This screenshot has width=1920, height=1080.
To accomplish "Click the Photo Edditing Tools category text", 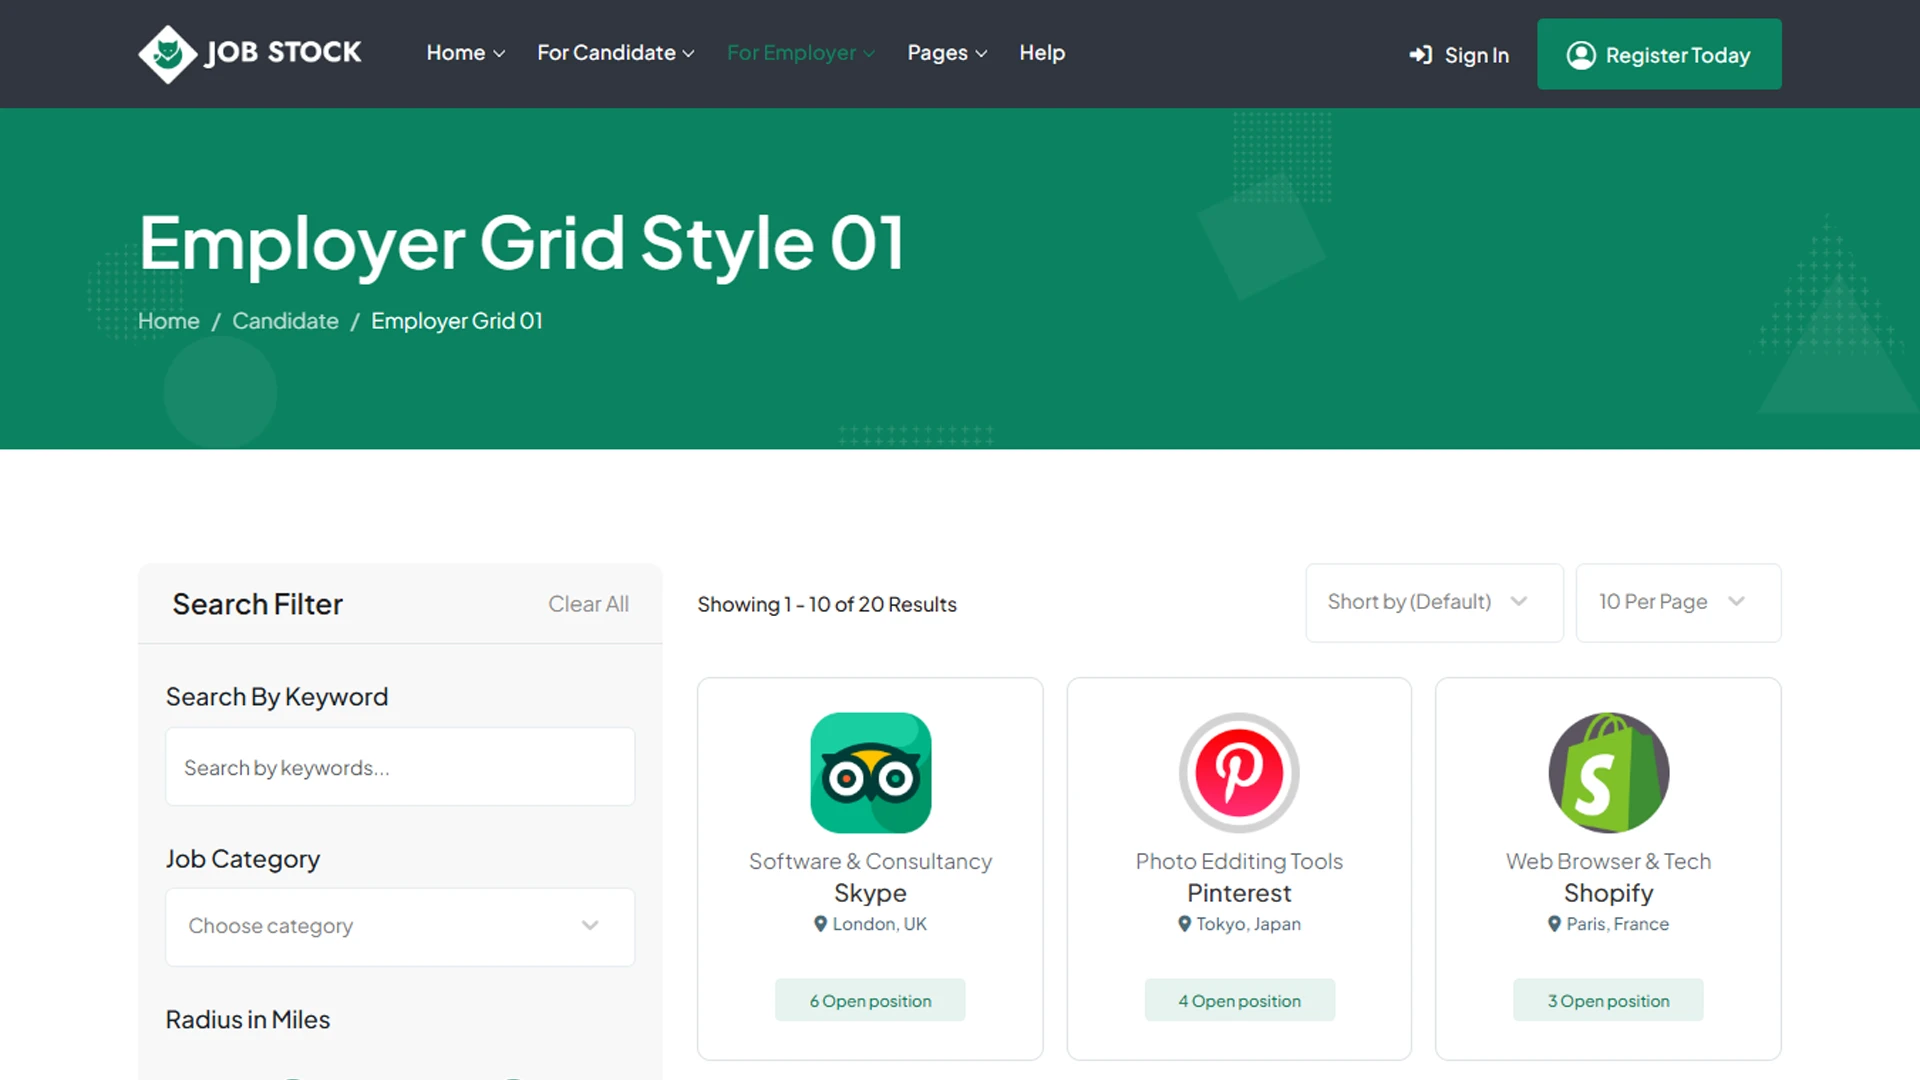I will 1239,861.
